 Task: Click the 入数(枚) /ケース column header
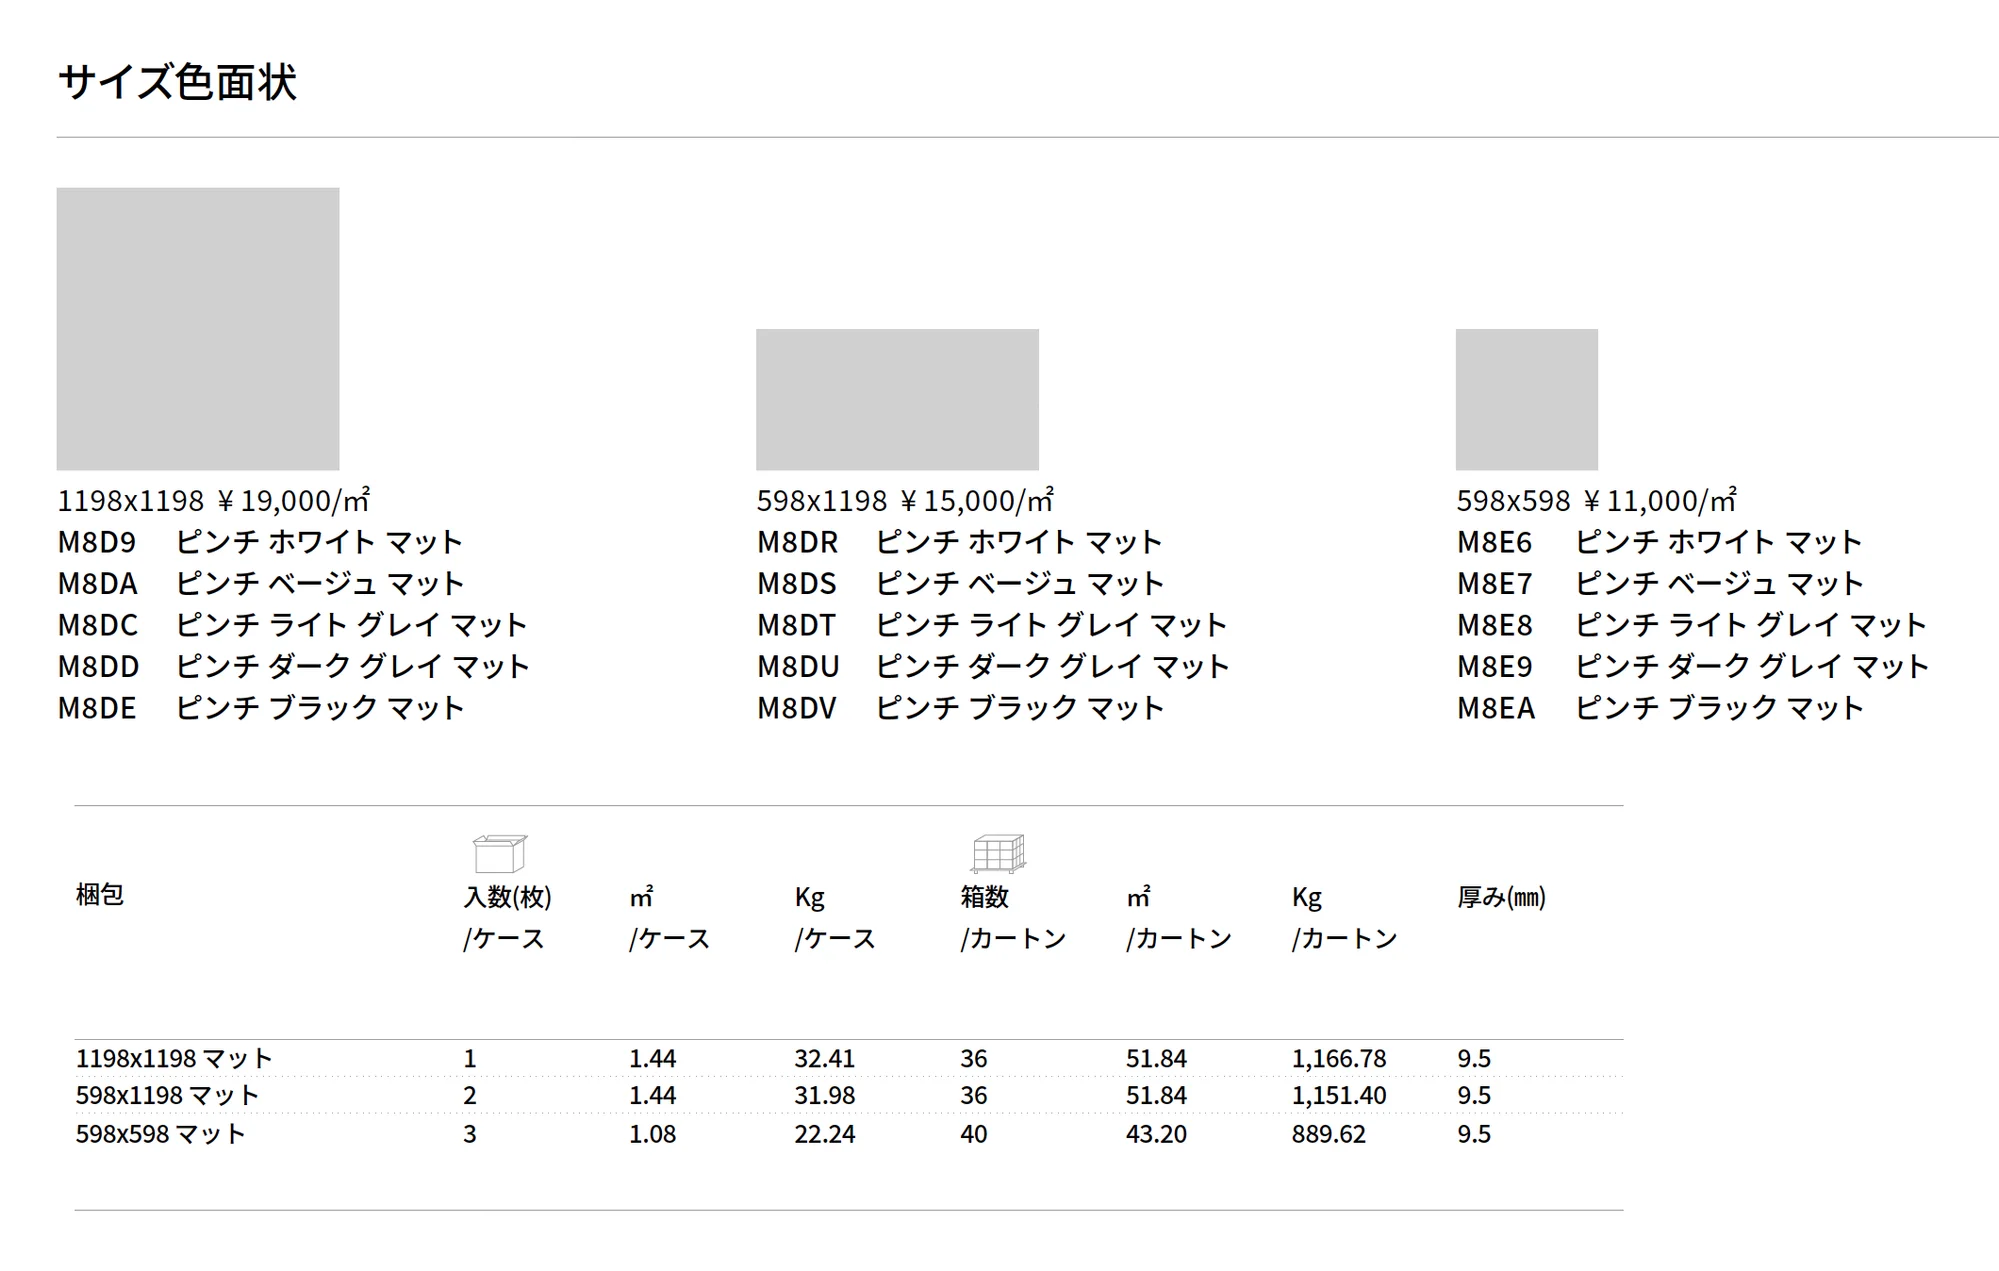507,917
